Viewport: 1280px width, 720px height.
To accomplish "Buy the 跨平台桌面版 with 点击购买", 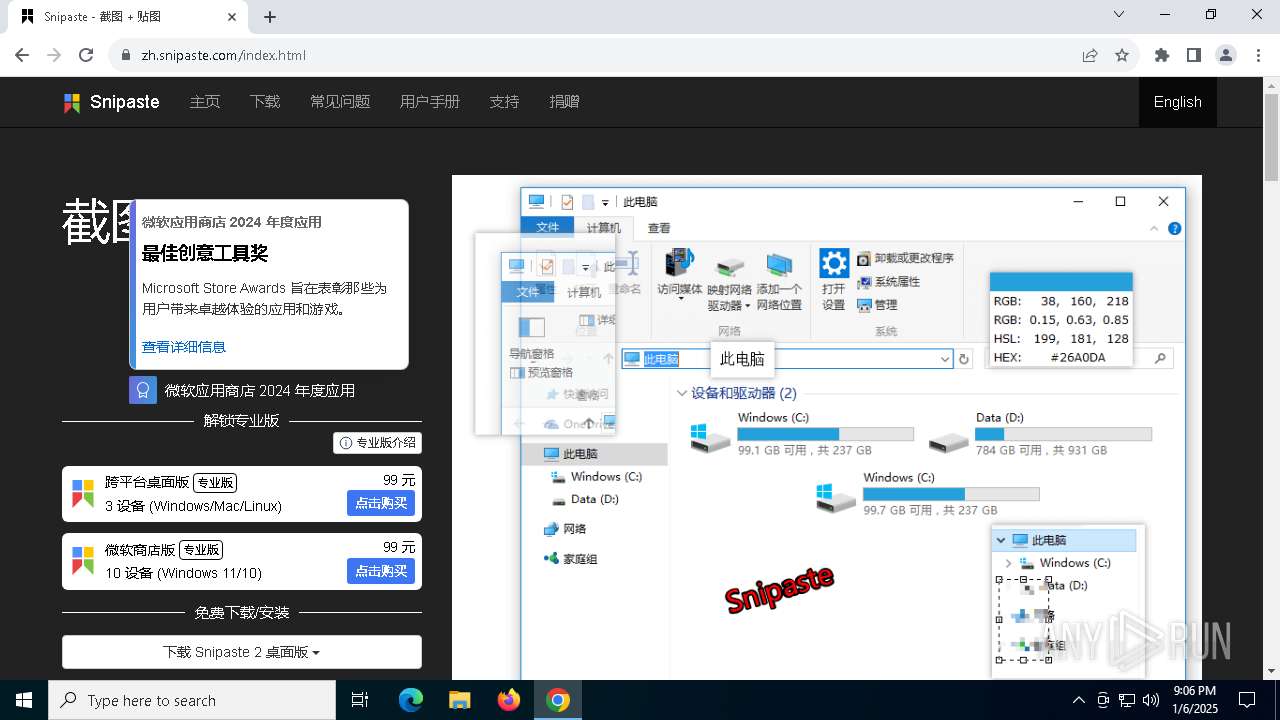I will [381, 503].
